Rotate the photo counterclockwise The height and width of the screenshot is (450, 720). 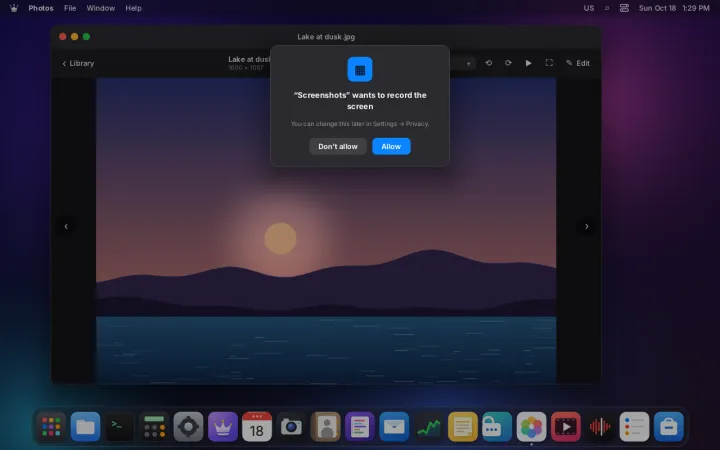pos(489,63)
